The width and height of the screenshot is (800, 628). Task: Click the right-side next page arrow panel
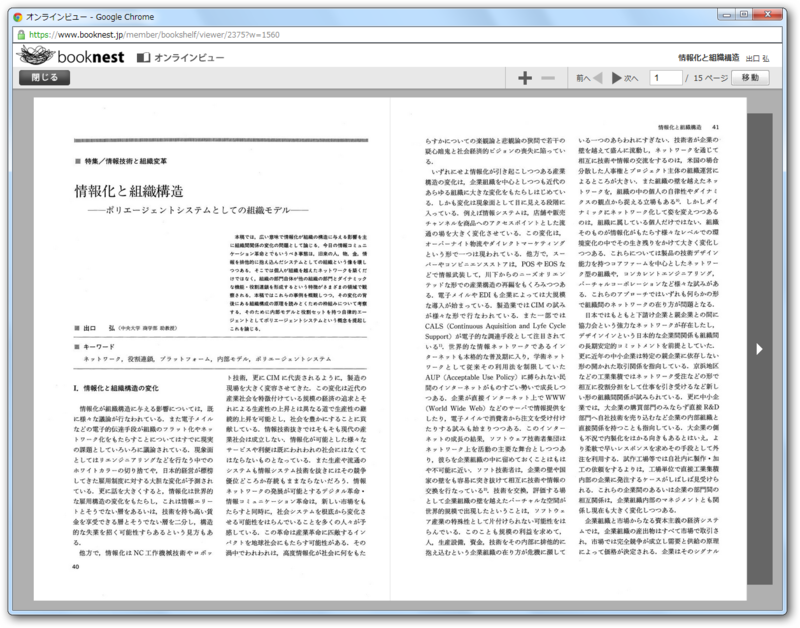tap(760, 349)
